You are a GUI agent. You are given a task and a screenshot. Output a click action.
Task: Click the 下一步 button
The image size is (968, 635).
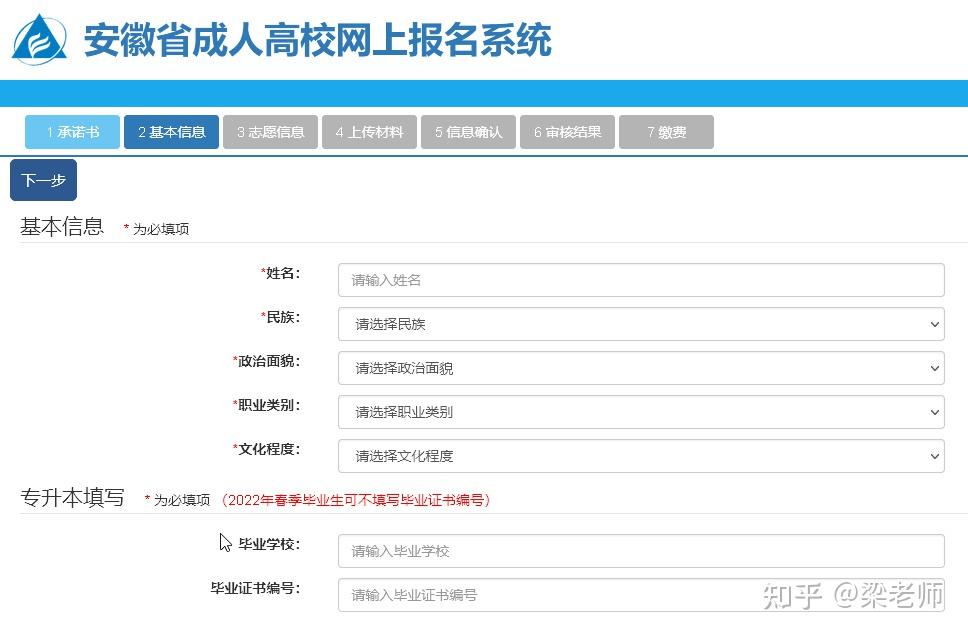pos(43,180)
